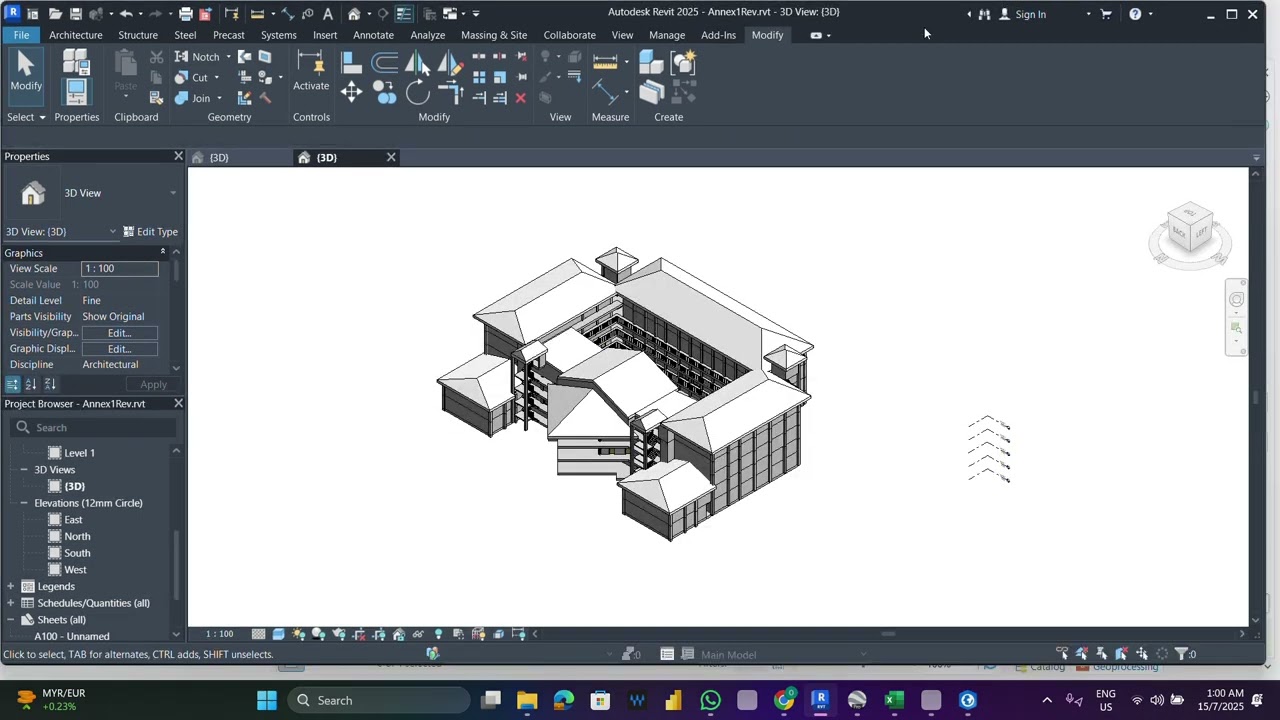Select the Align tool

click(351, 63)
